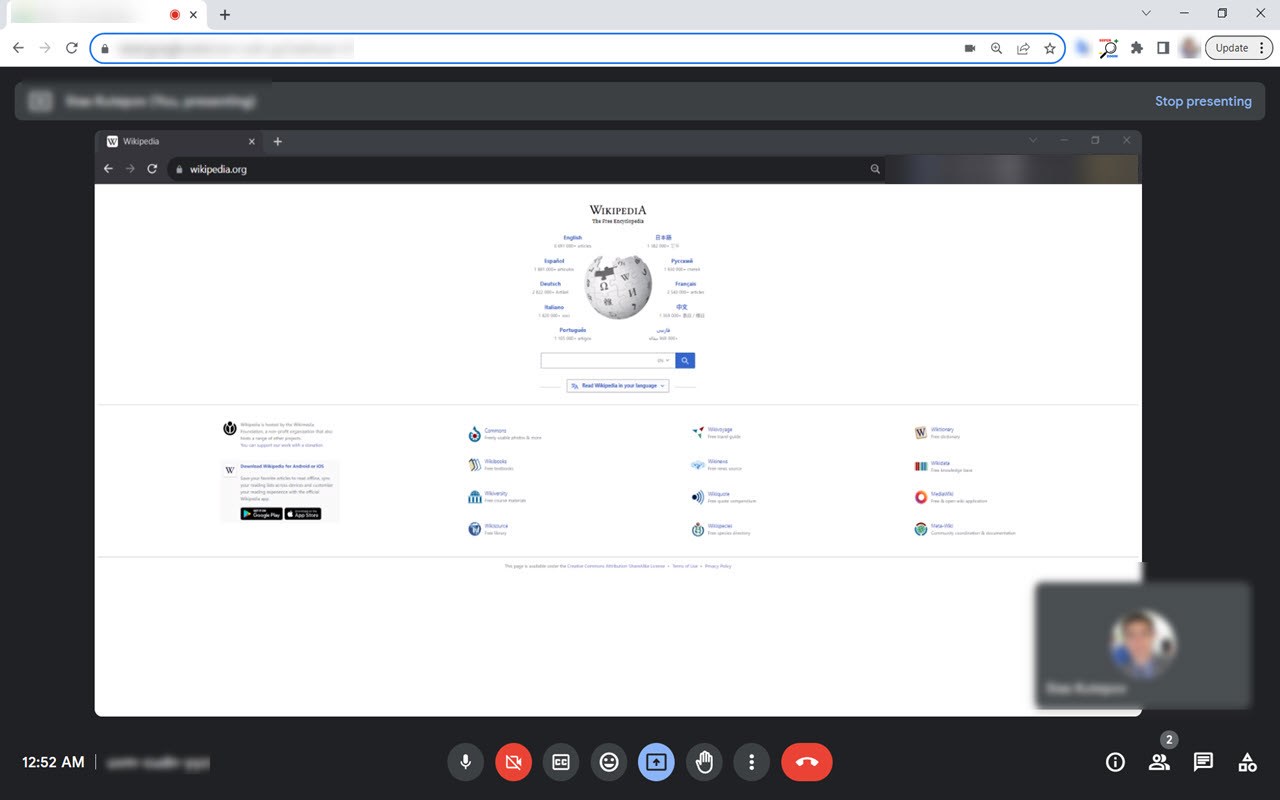1280x800 pixels.
Task: Open the chat with everyone panel
Action: 1203,762
